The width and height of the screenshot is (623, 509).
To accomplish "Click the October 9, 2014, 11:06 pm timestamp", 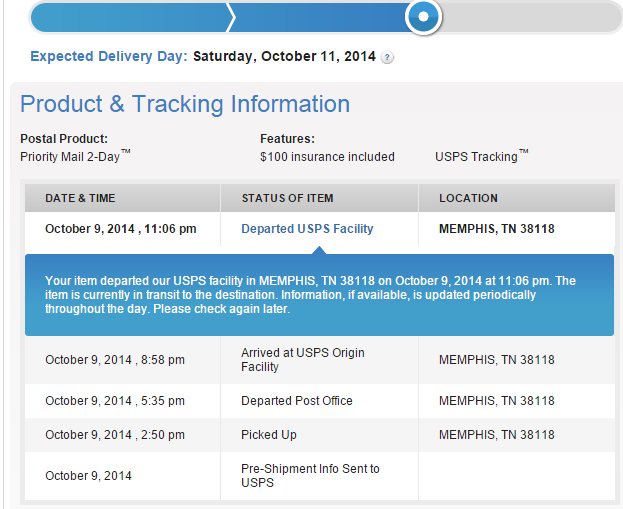I will click(121, 229).
